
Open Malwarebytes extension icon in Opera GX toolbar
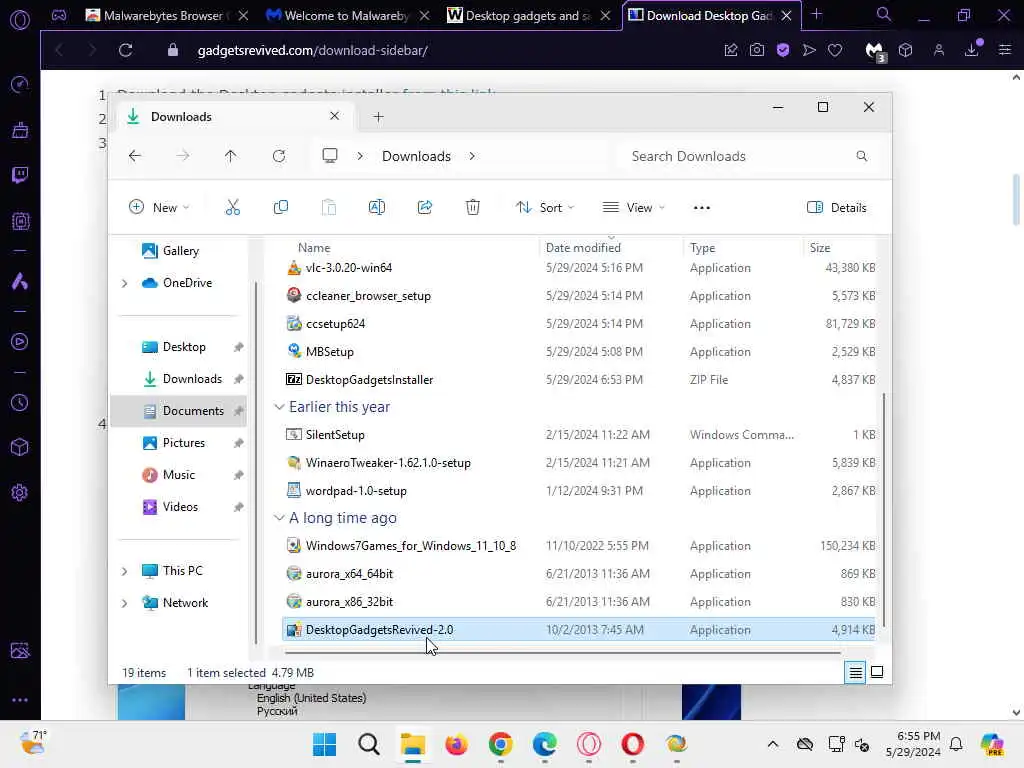click(x=874, y=51)
